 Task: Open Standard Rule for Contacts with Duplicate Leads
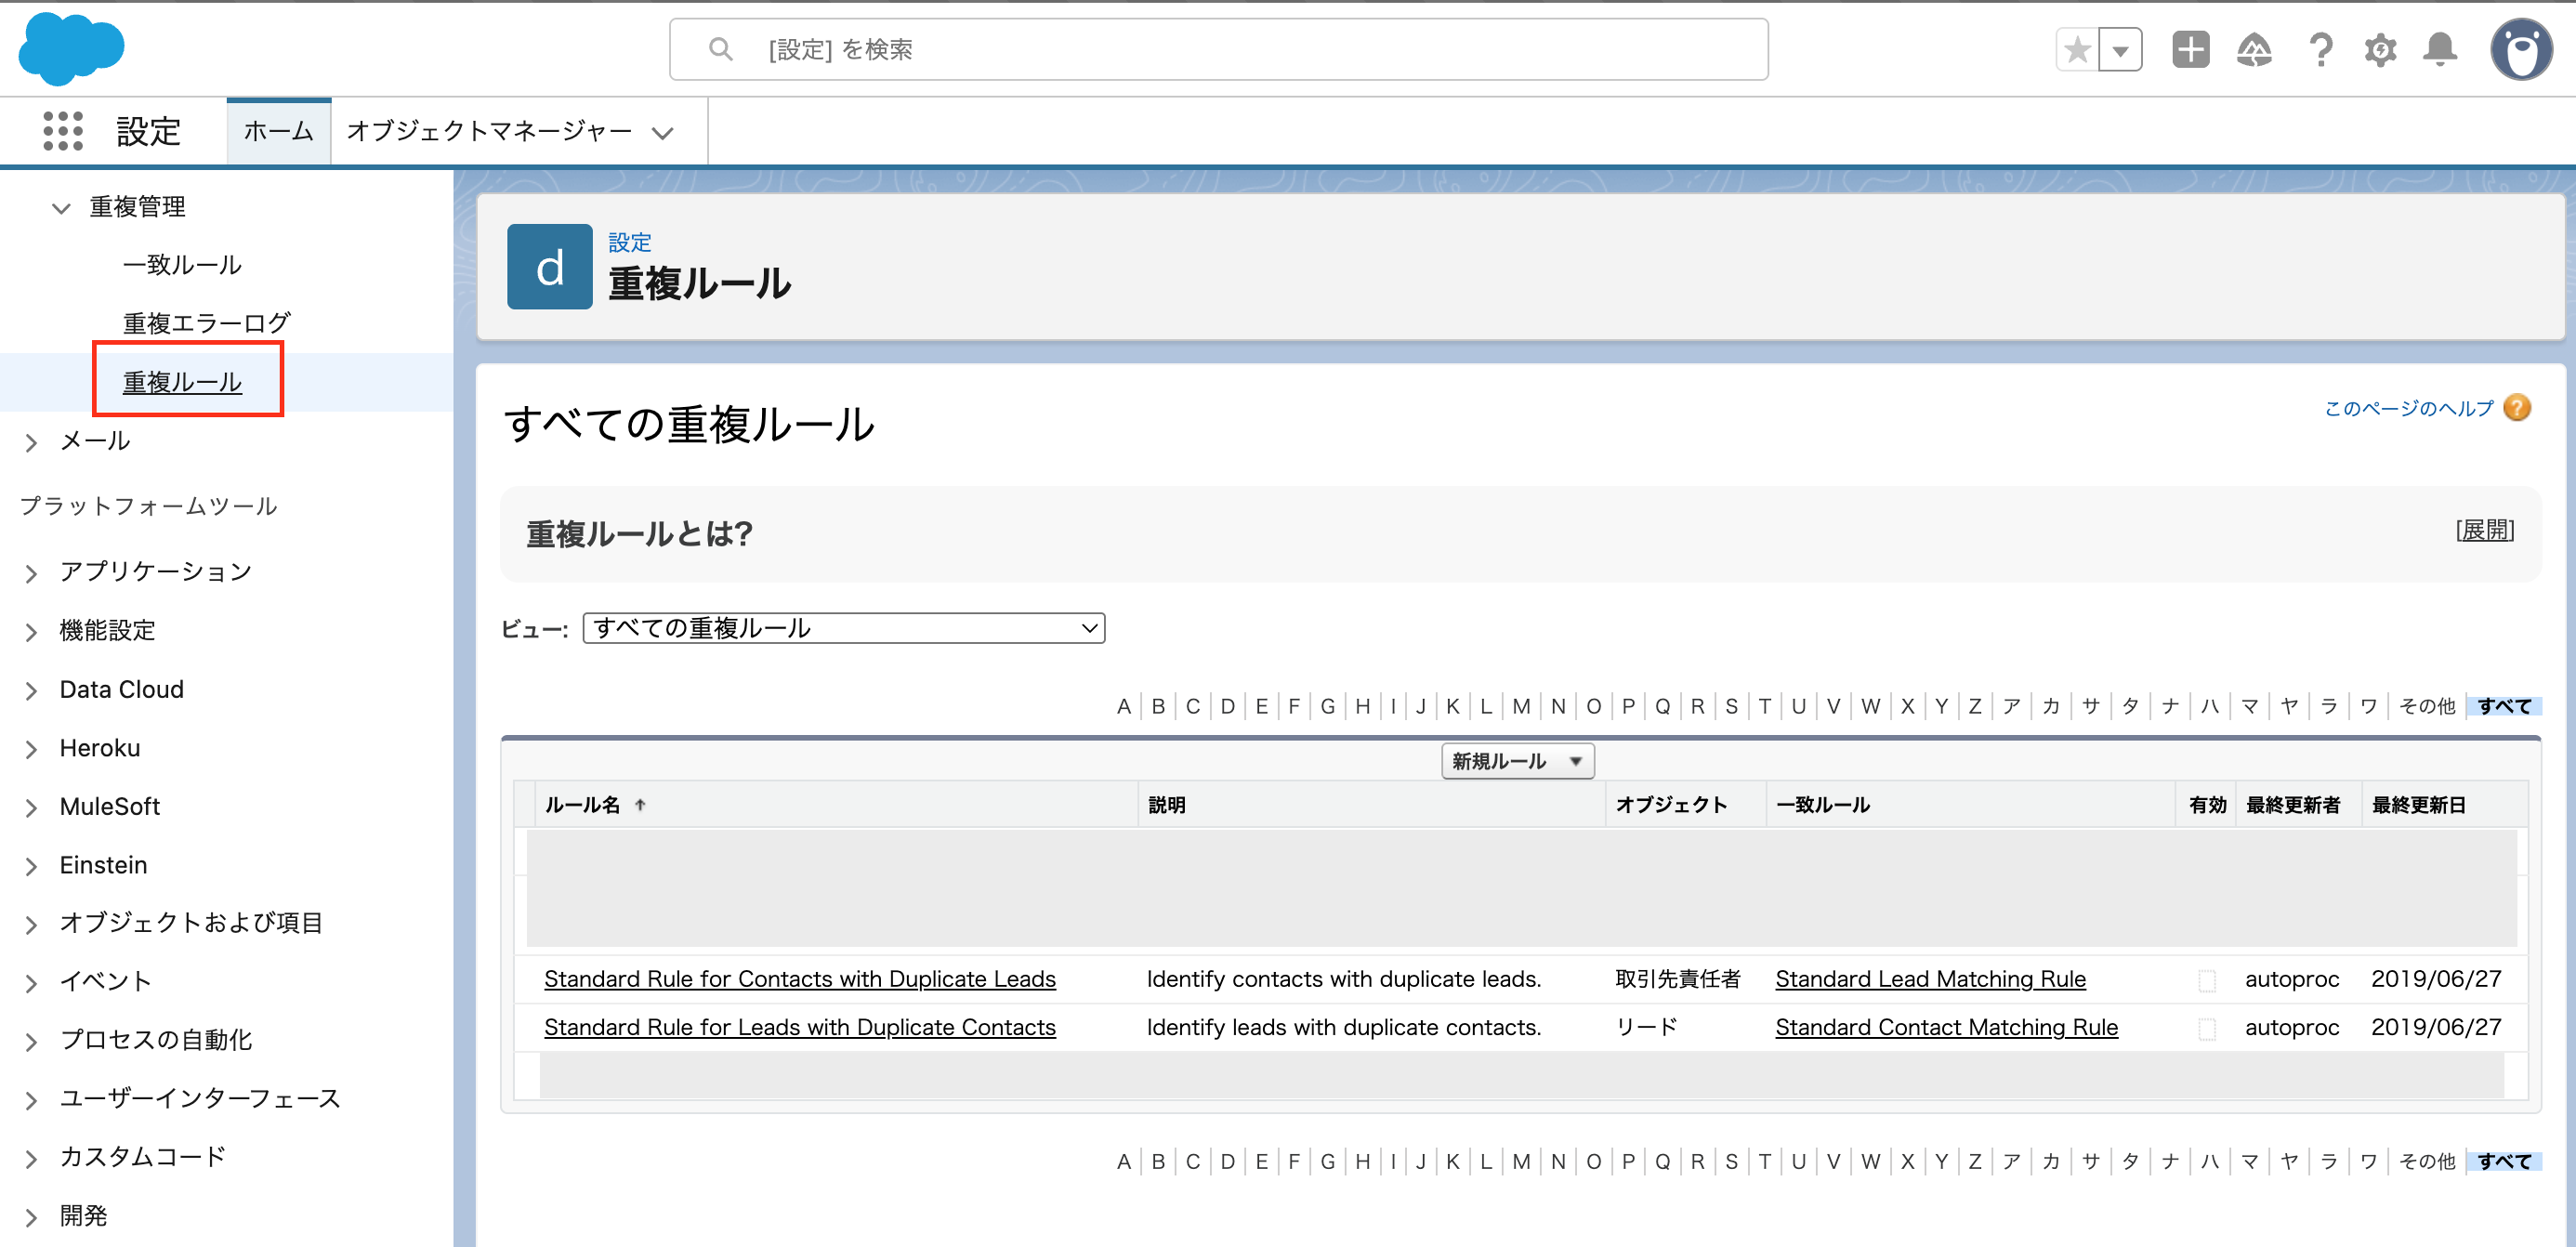coord(799,979)
